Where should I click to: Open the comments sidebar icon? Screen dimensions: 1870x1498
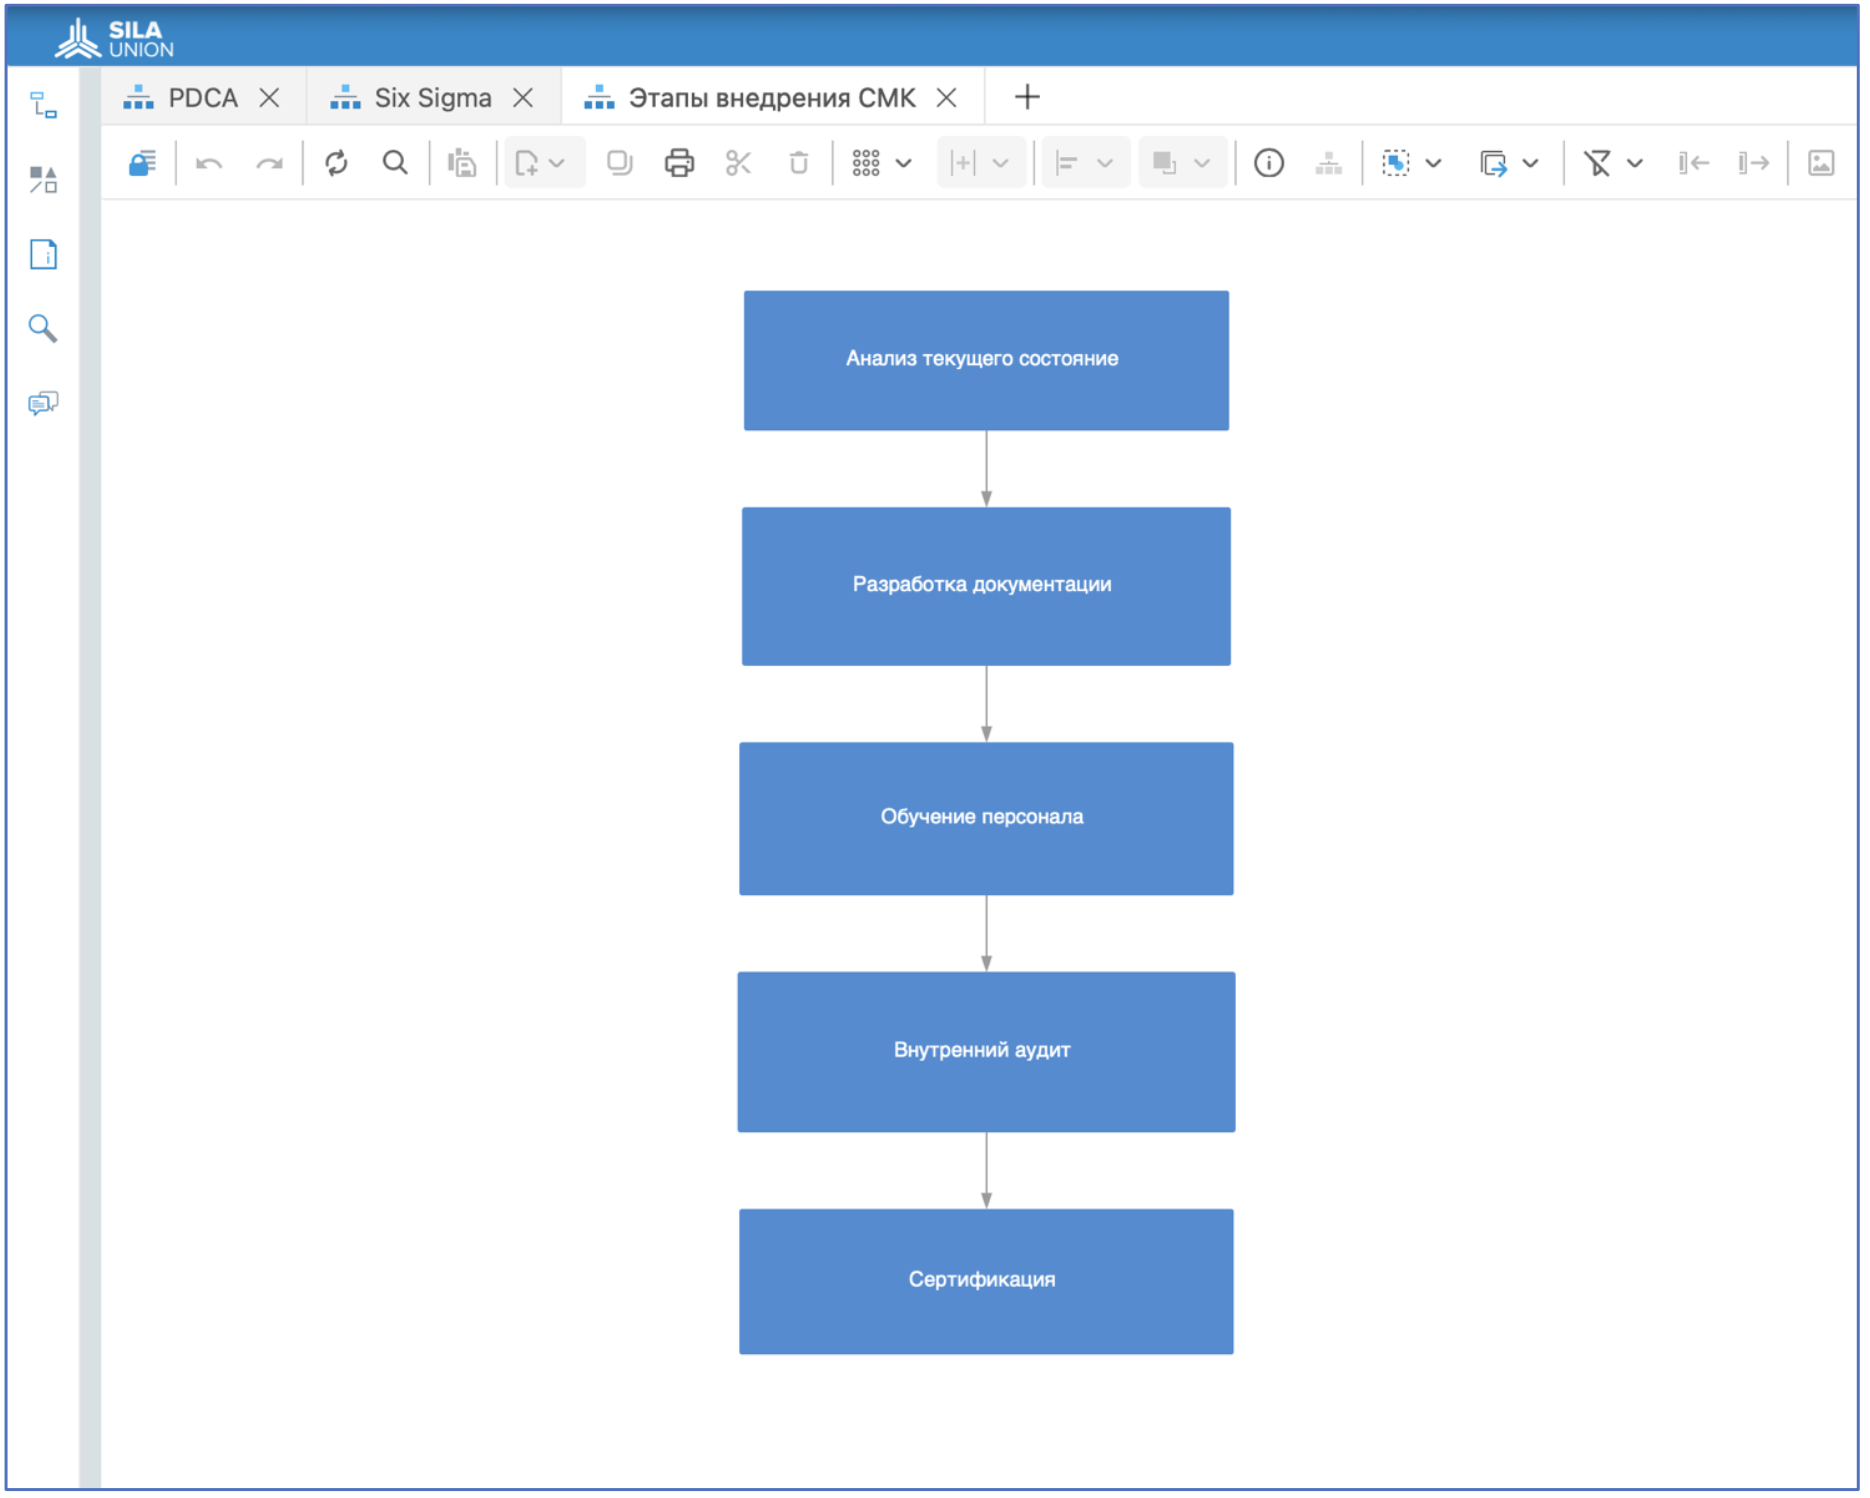point(43,403)
